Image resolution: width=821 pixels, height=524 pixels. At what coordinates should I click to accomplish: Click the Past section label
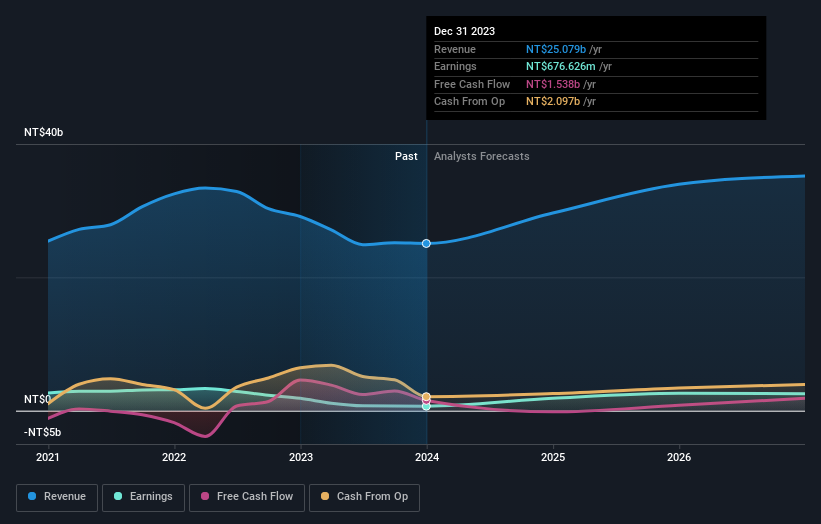pyautogui.click(x=406, y=157)
